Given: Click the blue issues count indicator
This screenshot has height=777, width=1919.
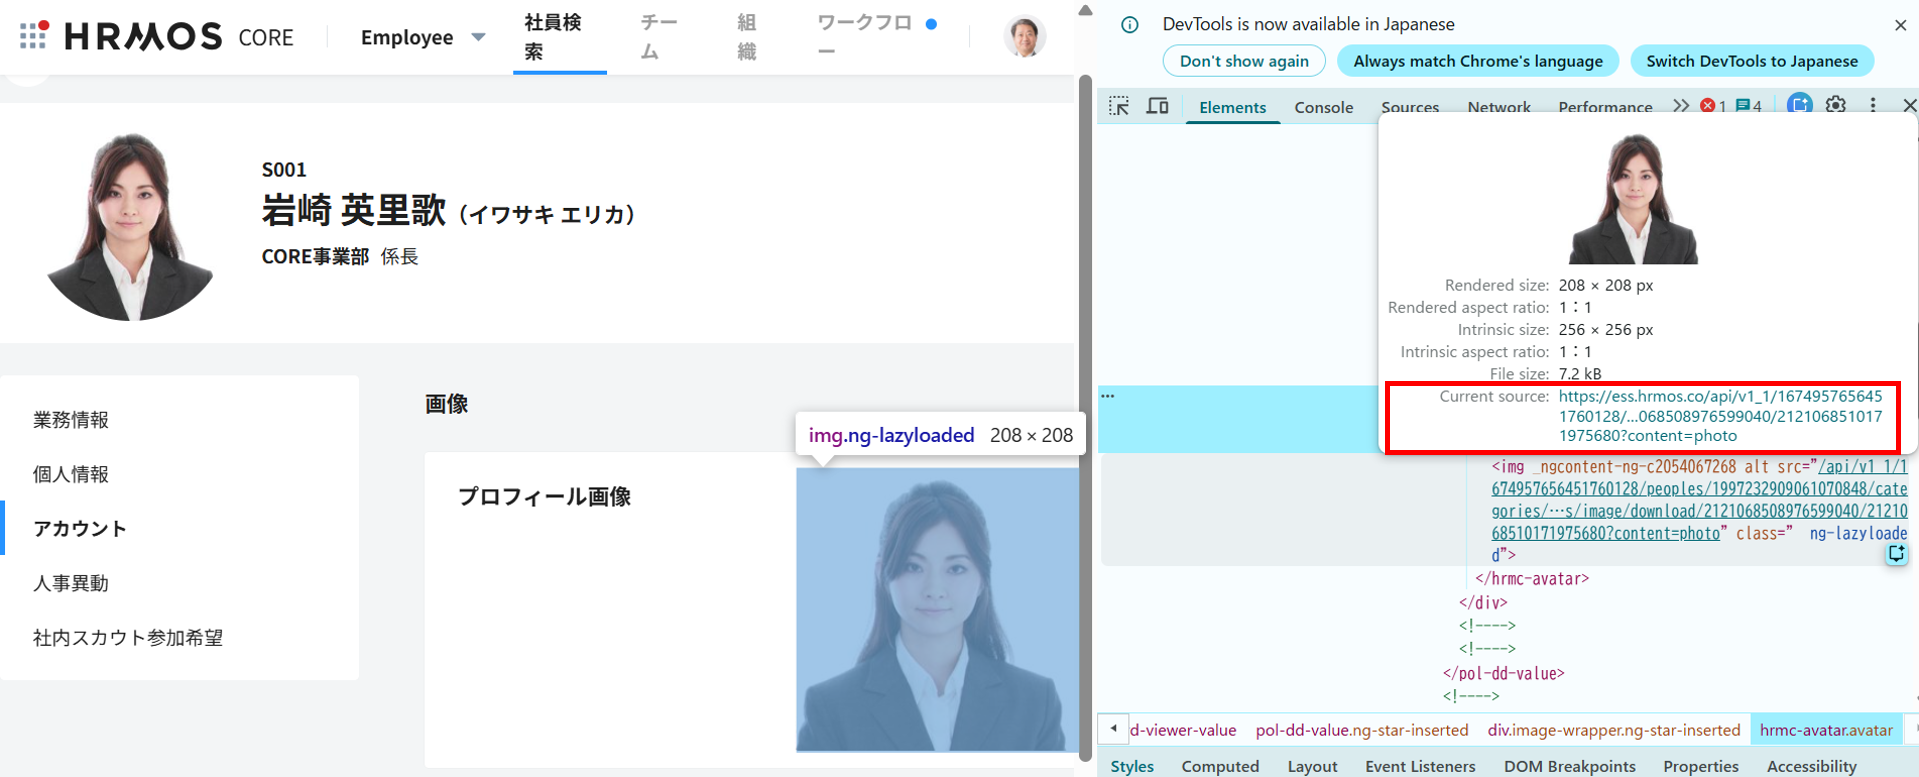Looking at the screenshot, I should (x=1749, y=106).
